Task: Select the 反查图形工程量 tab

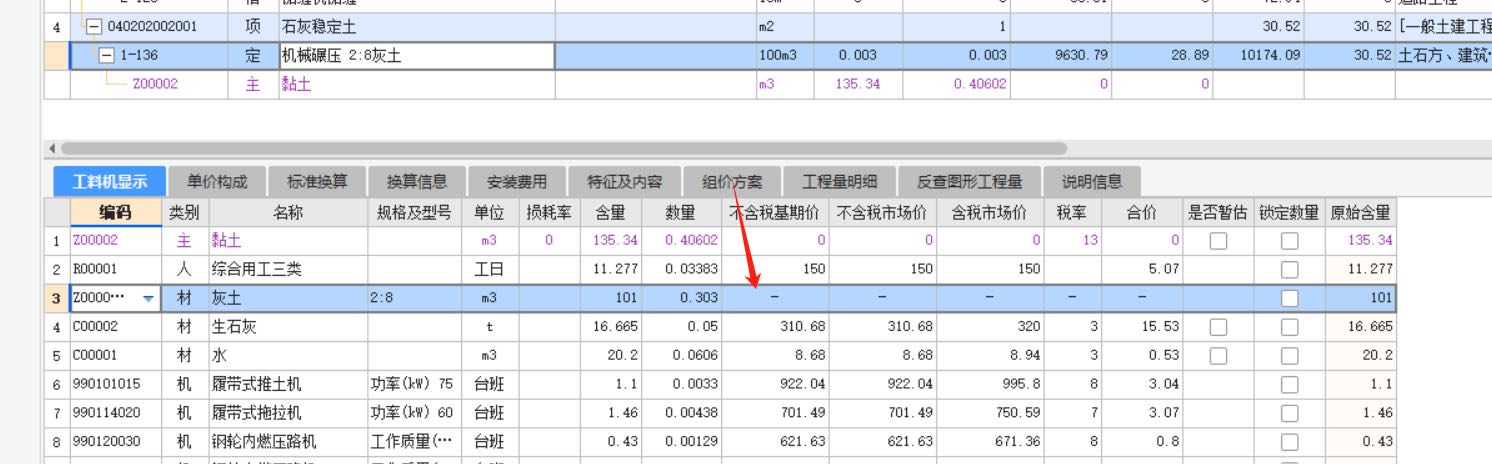Action: (x=970, y=182)
